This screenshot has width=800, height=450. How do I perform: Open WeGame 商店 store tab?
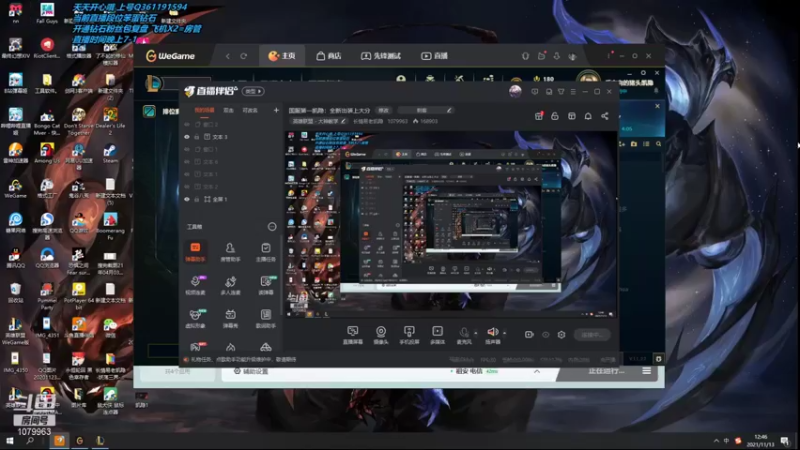pos(329,56)
